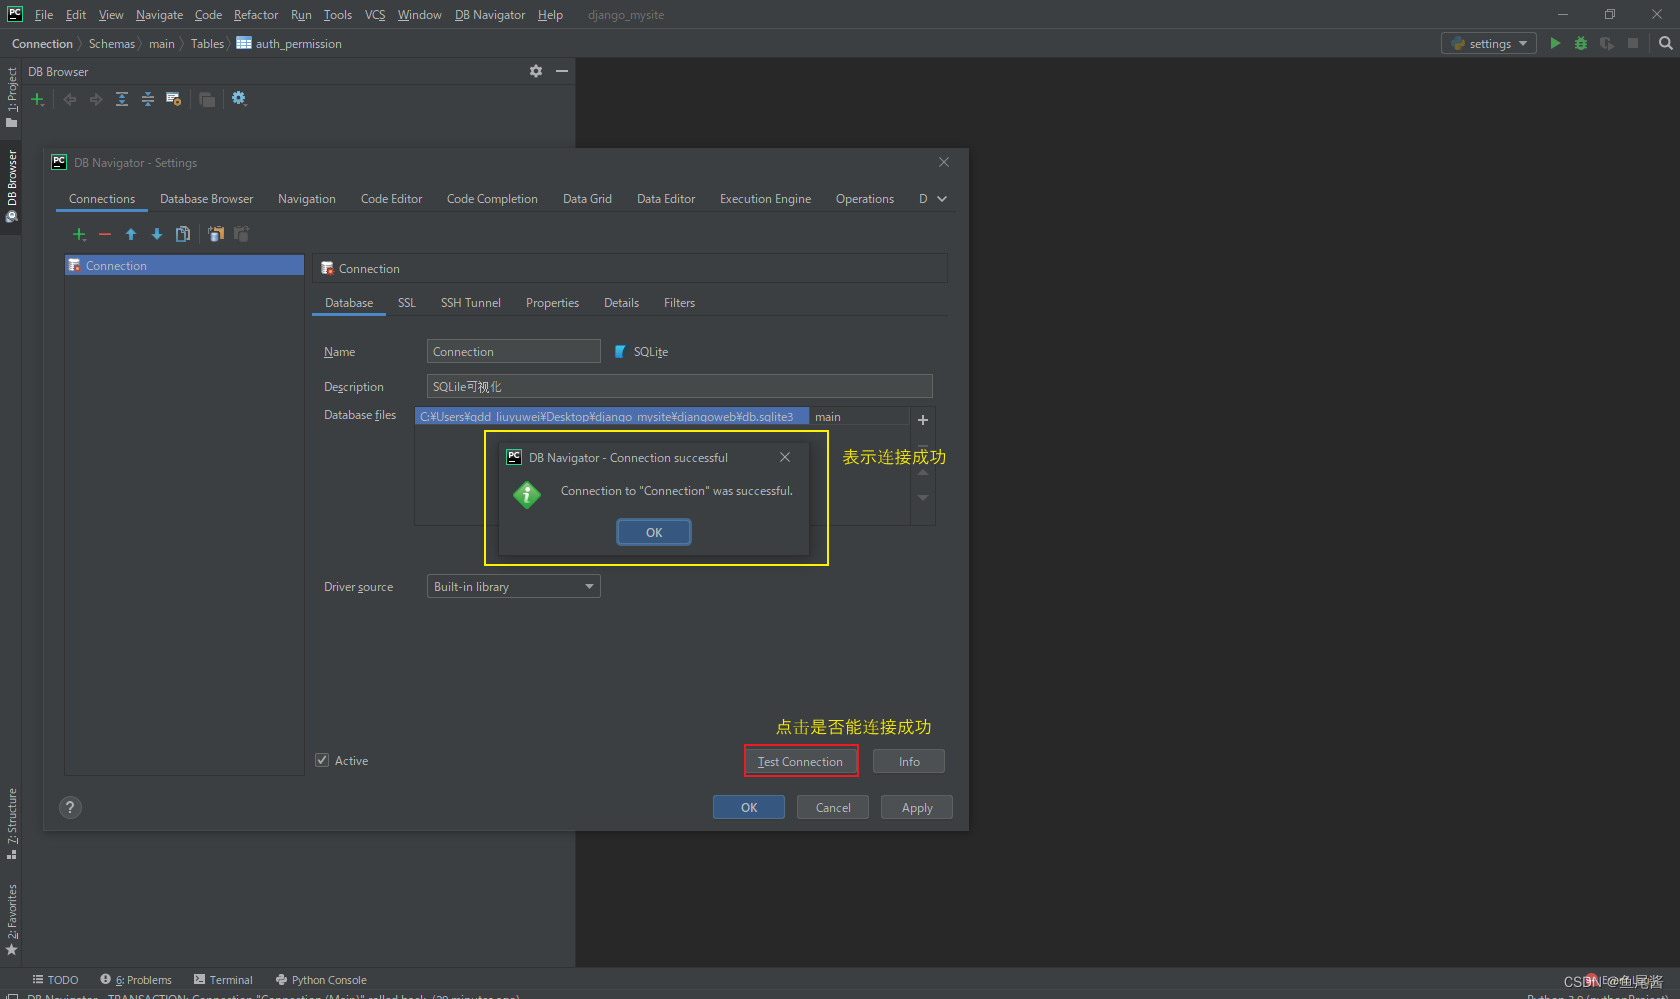Open object properties icon in DB Browser toolbar

174,99
